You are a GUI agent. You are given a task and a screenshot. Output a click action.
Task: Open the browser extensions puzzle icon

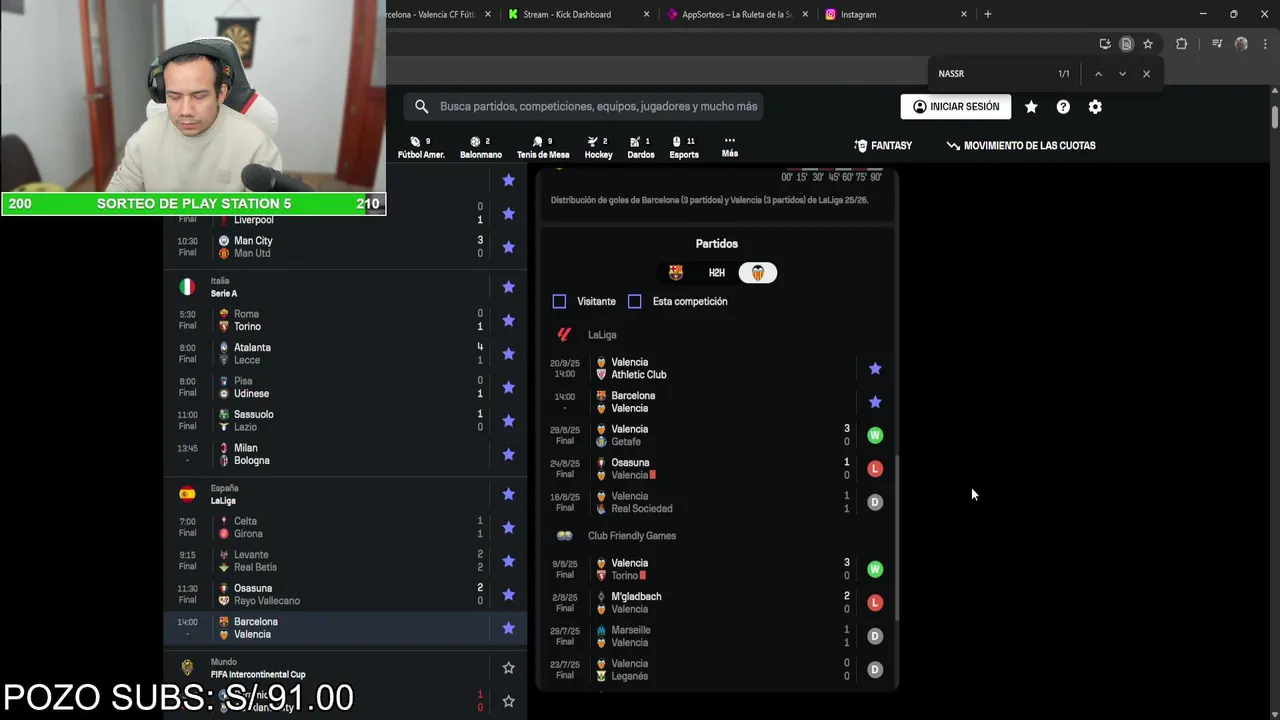coord(1181,44)
